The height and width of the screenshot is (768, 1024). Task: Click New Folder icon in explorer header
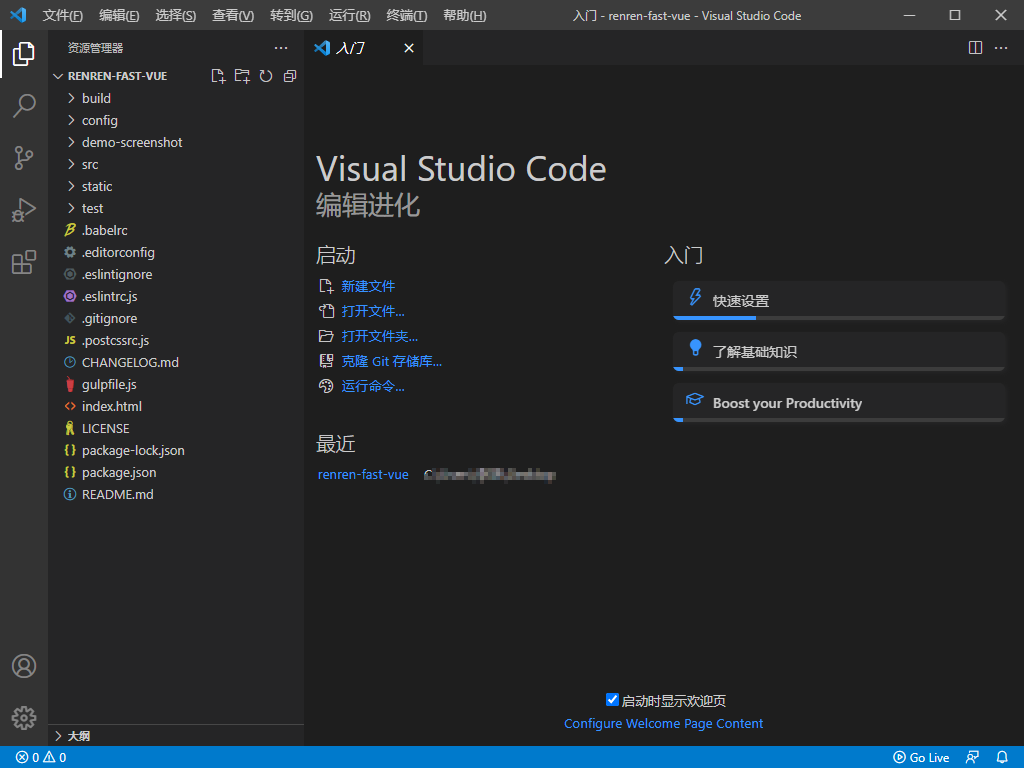click(x=242, y=76)
